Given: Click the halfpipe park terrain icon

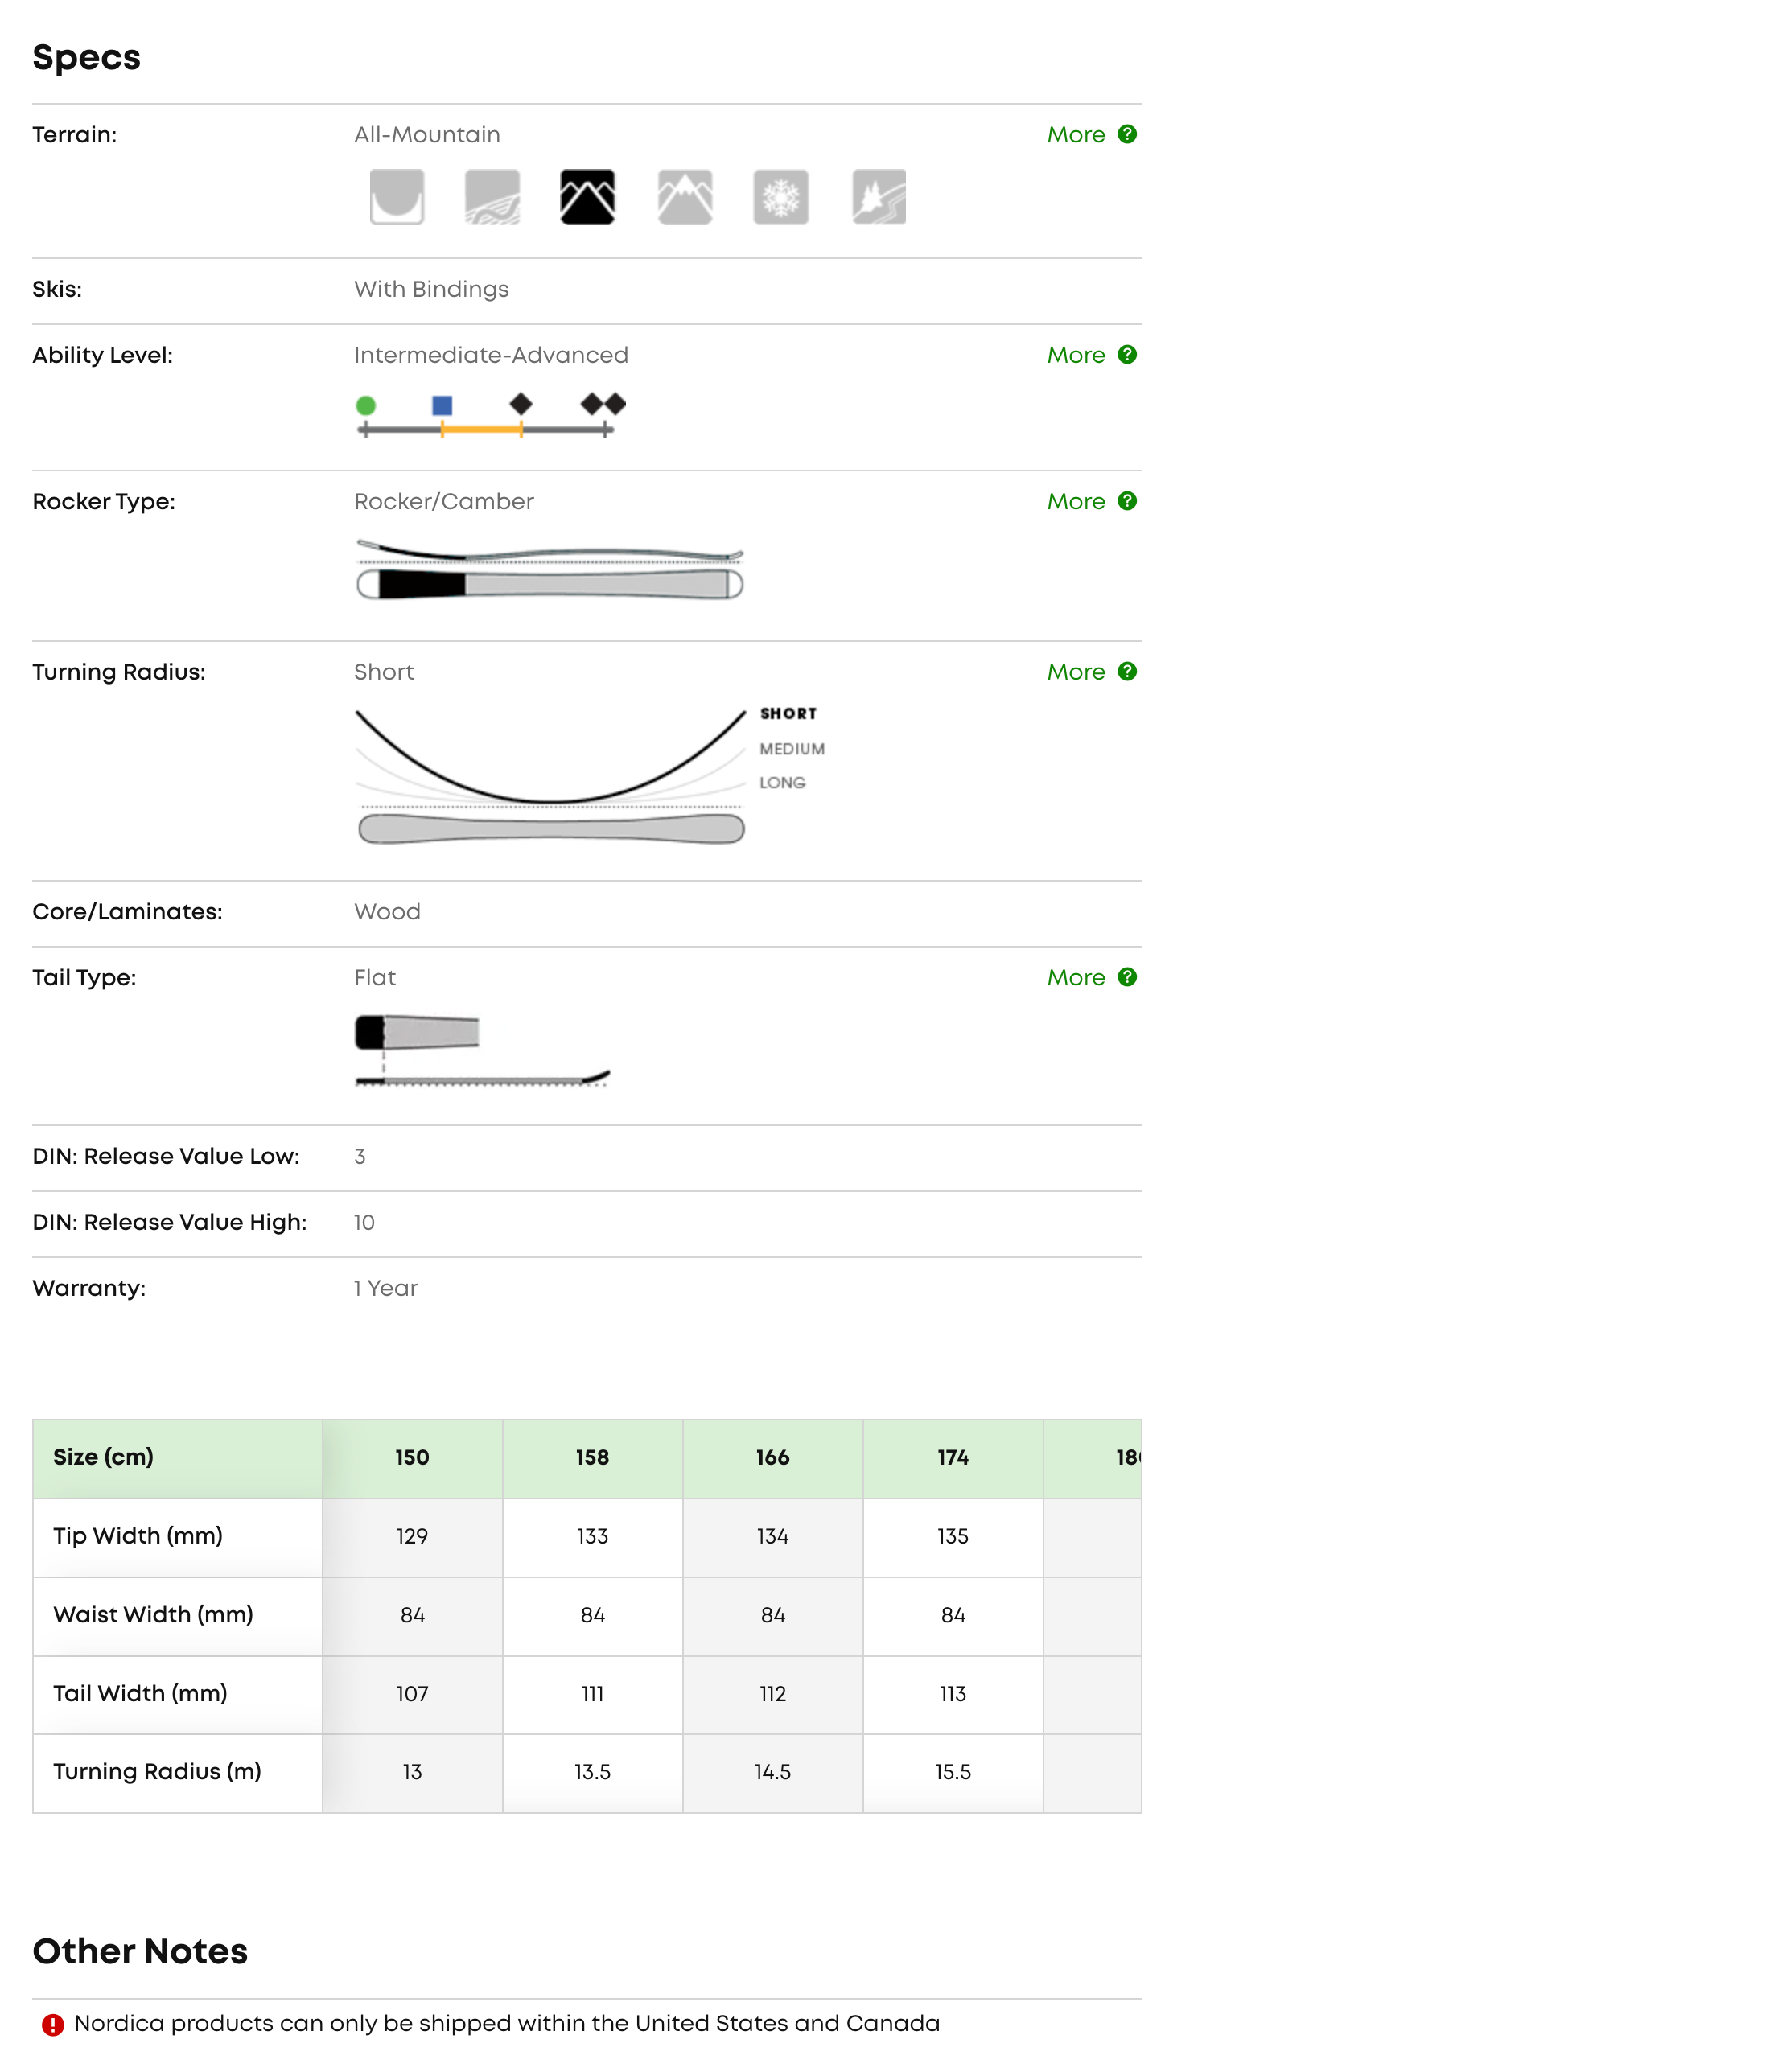Looking at the screenshot, I should pos(396,196).
